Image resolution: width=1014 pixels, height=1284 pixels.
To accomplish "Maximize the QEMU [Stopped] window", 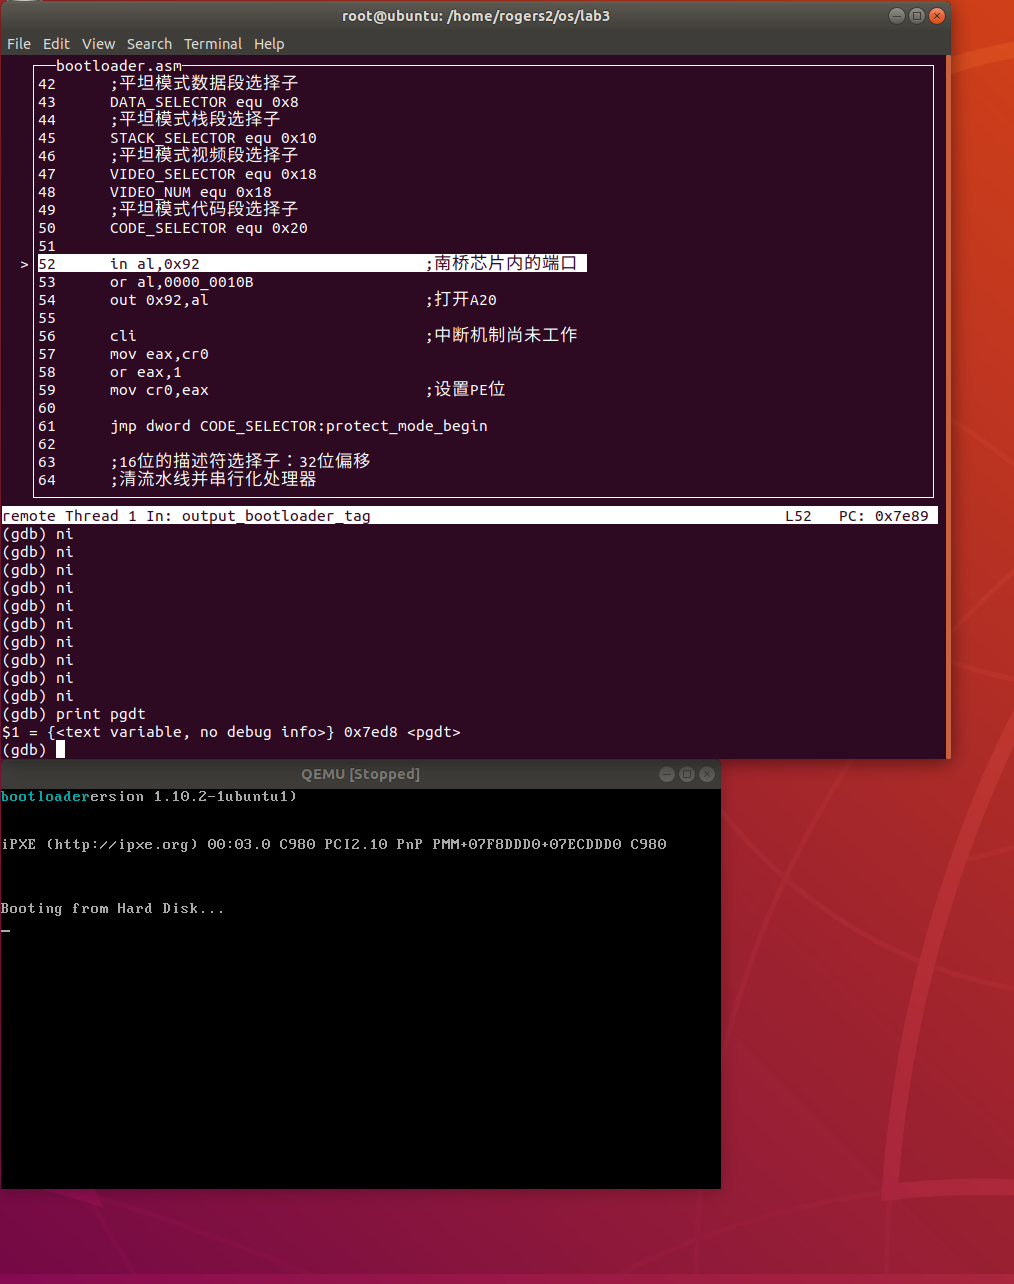I will [x=687, y=774].
